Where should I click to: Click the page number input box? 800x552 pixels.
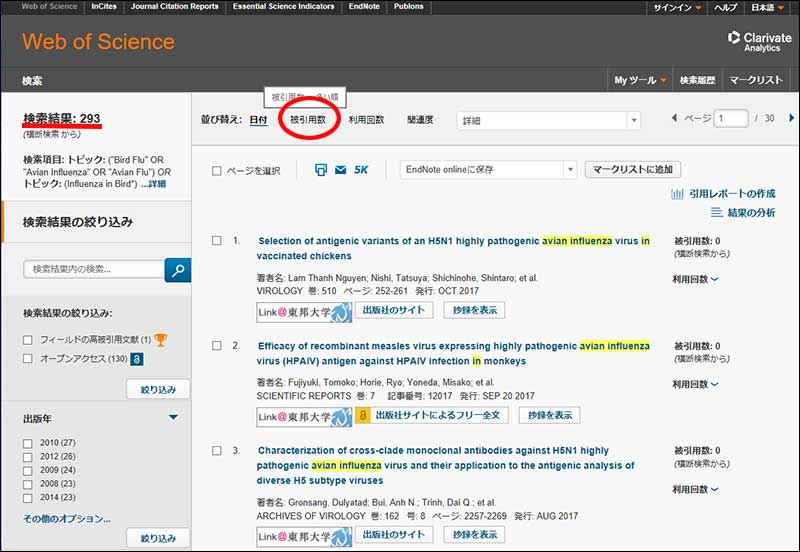point(731,118)
